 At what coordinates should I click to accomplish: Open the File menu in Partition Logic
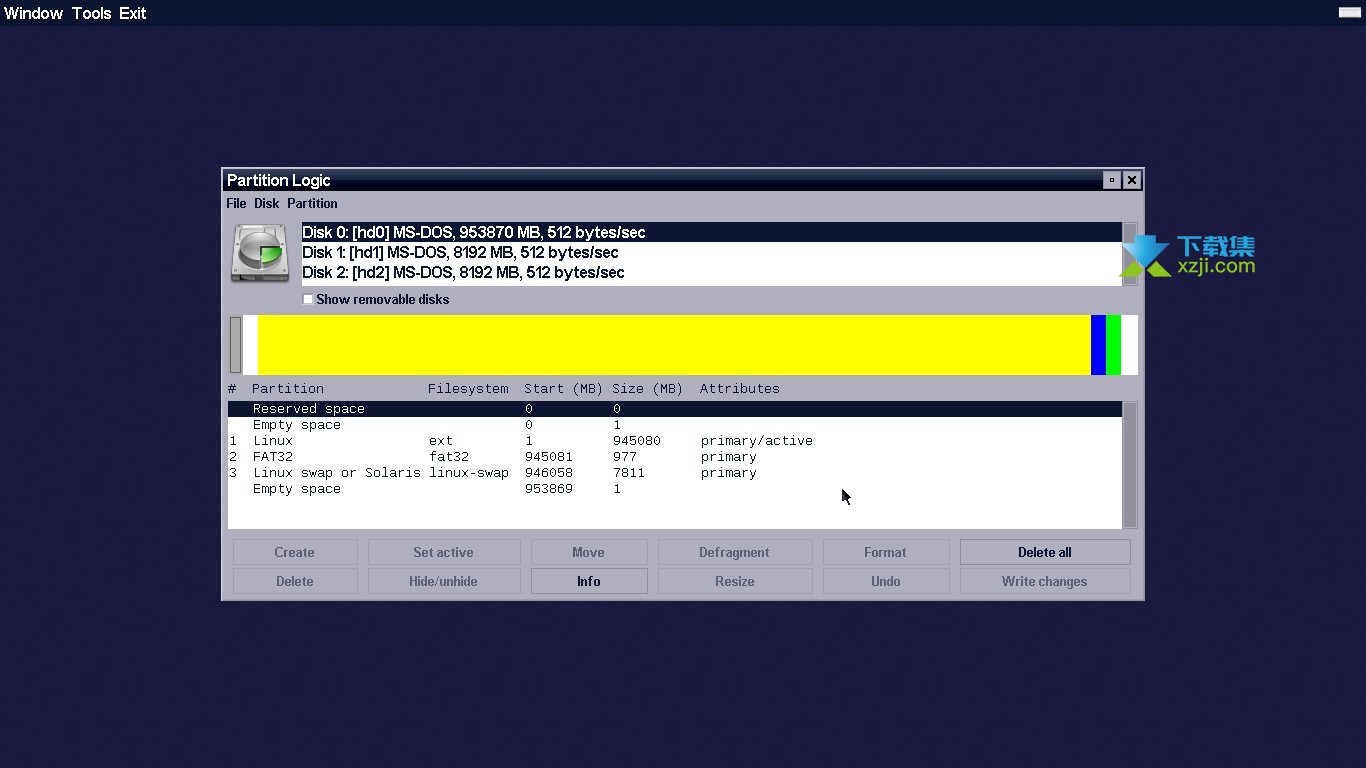236,203
